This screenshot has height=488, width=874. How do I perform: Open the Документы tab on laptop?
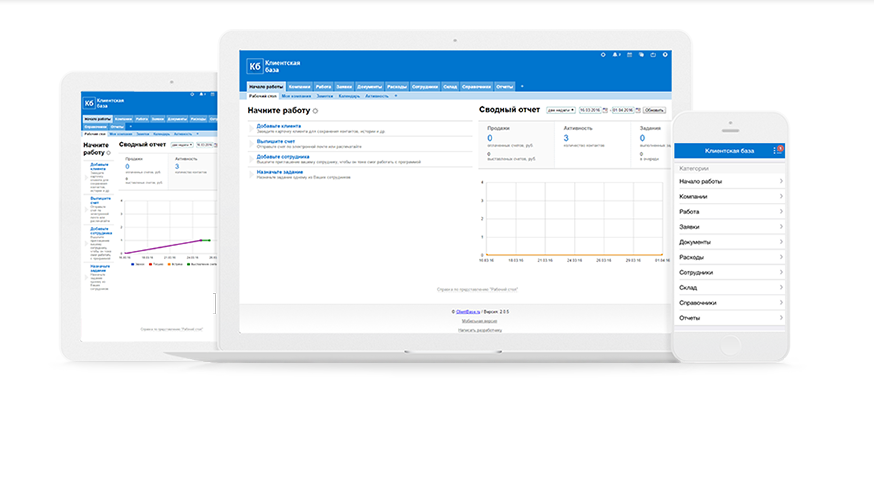(x=370, y=86)
